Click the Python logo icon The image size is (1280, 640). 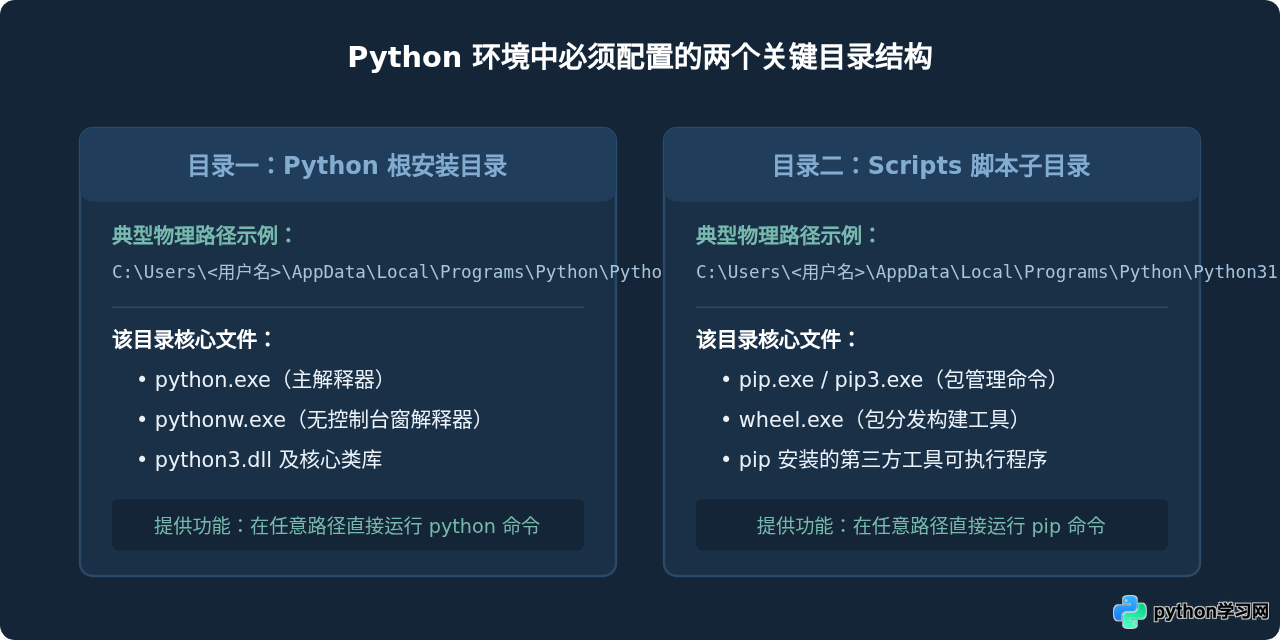1130,612
